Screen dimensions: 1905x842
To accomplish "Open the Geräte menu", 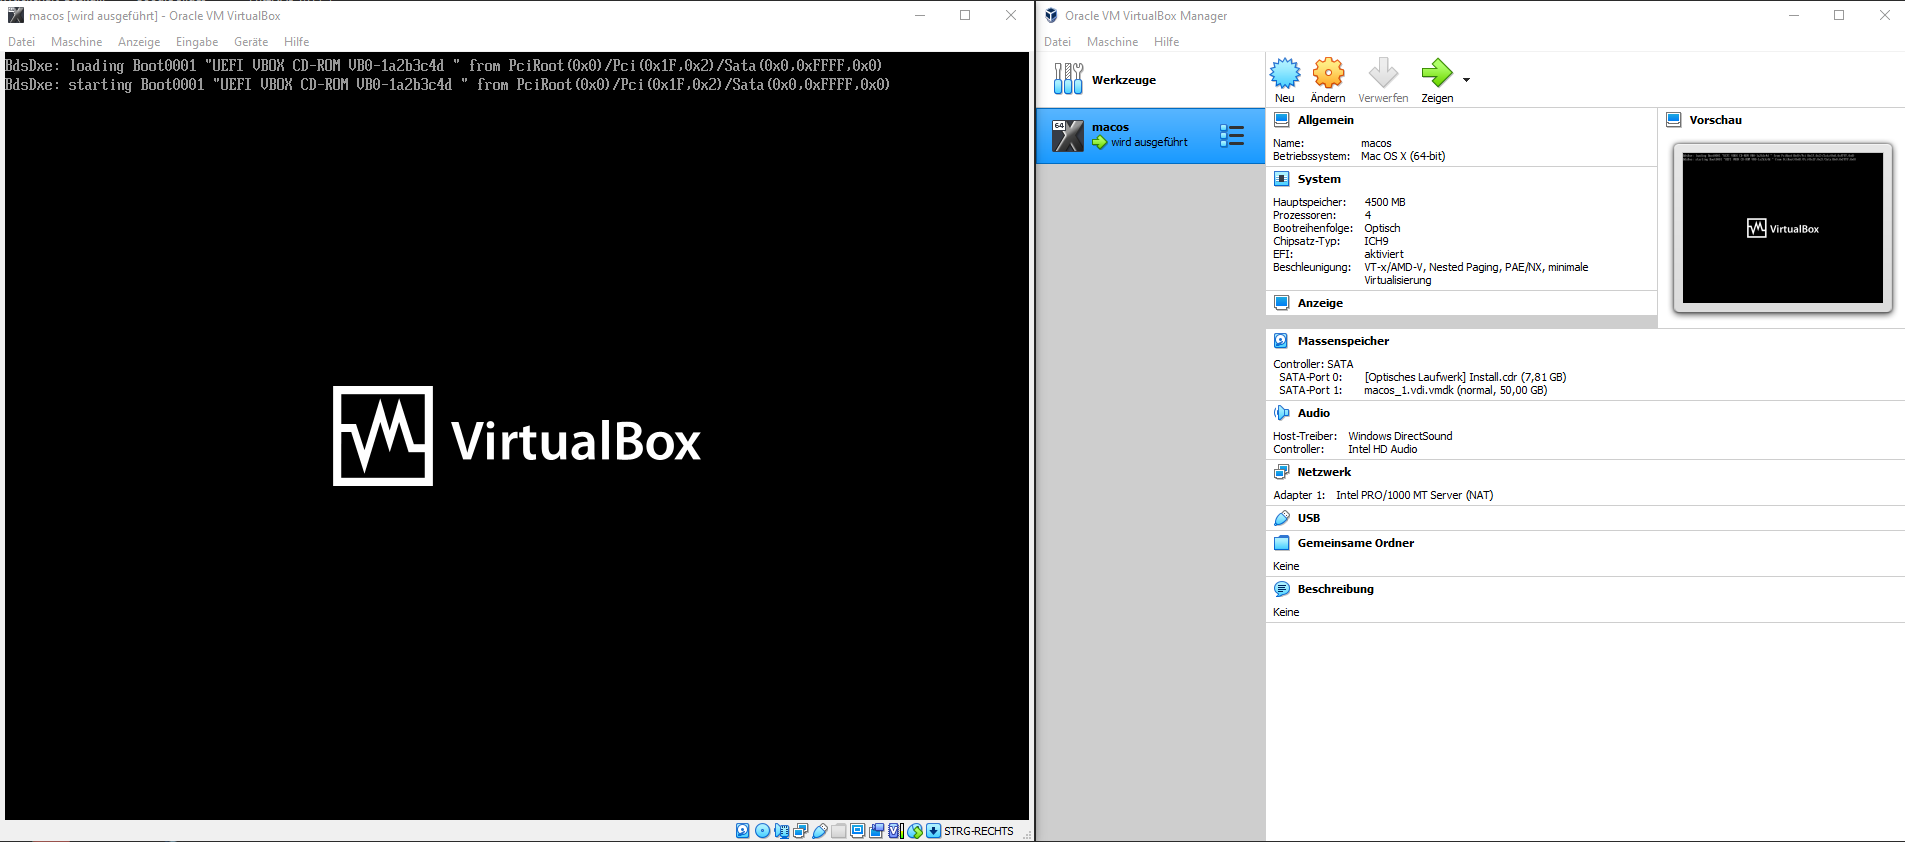I will pos(251,42).
